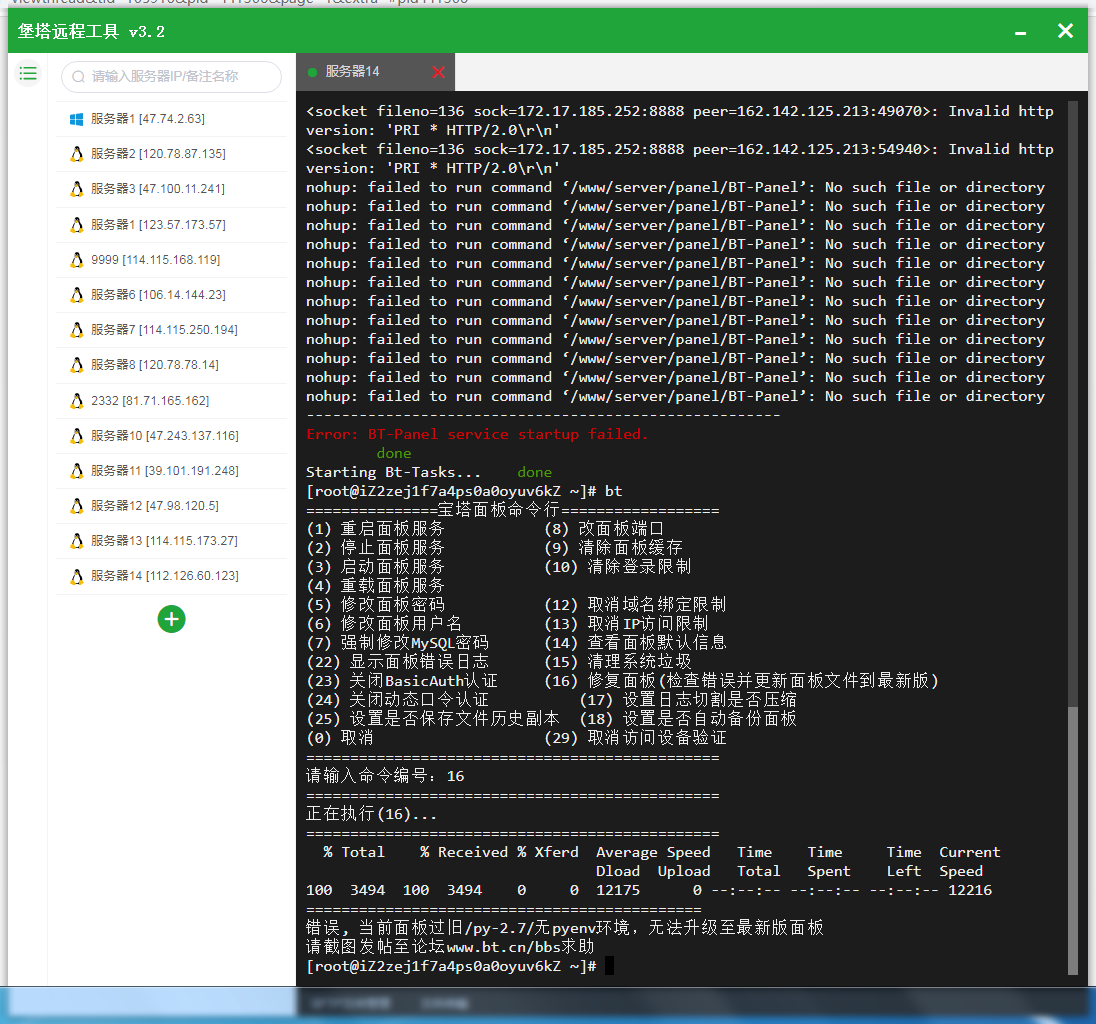Select 服务器11 [39.101.191.248]

click(171, 471)
